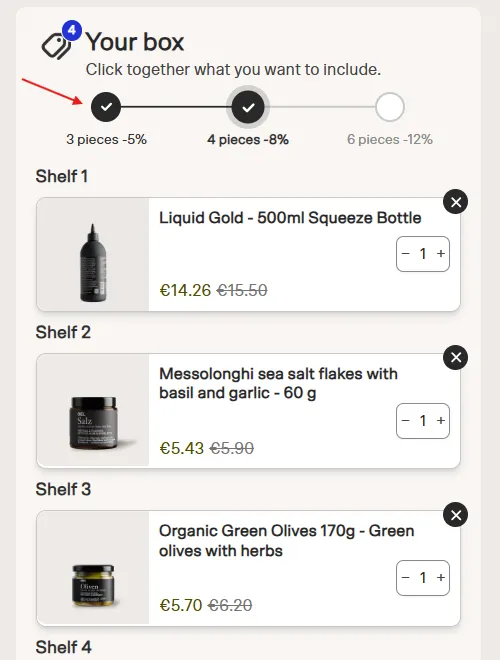Select the 4 pieces -8% checkpoint

click(248, 107)
